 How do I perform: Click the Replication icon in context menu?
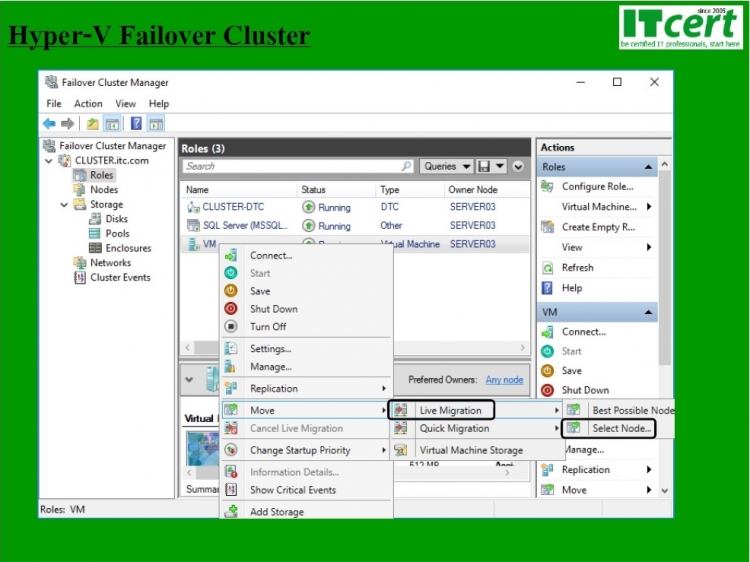tap(231, 388)
